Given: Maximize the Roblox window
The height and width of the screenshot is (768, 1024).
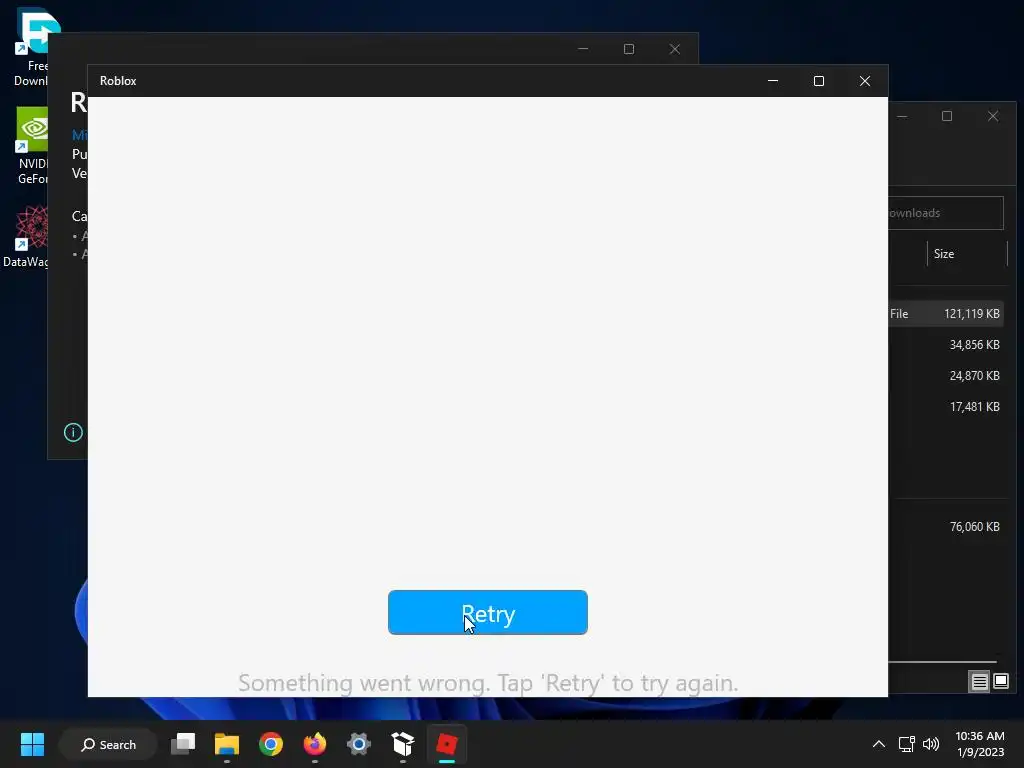Looking at the screenshot, I should point(818,81).
